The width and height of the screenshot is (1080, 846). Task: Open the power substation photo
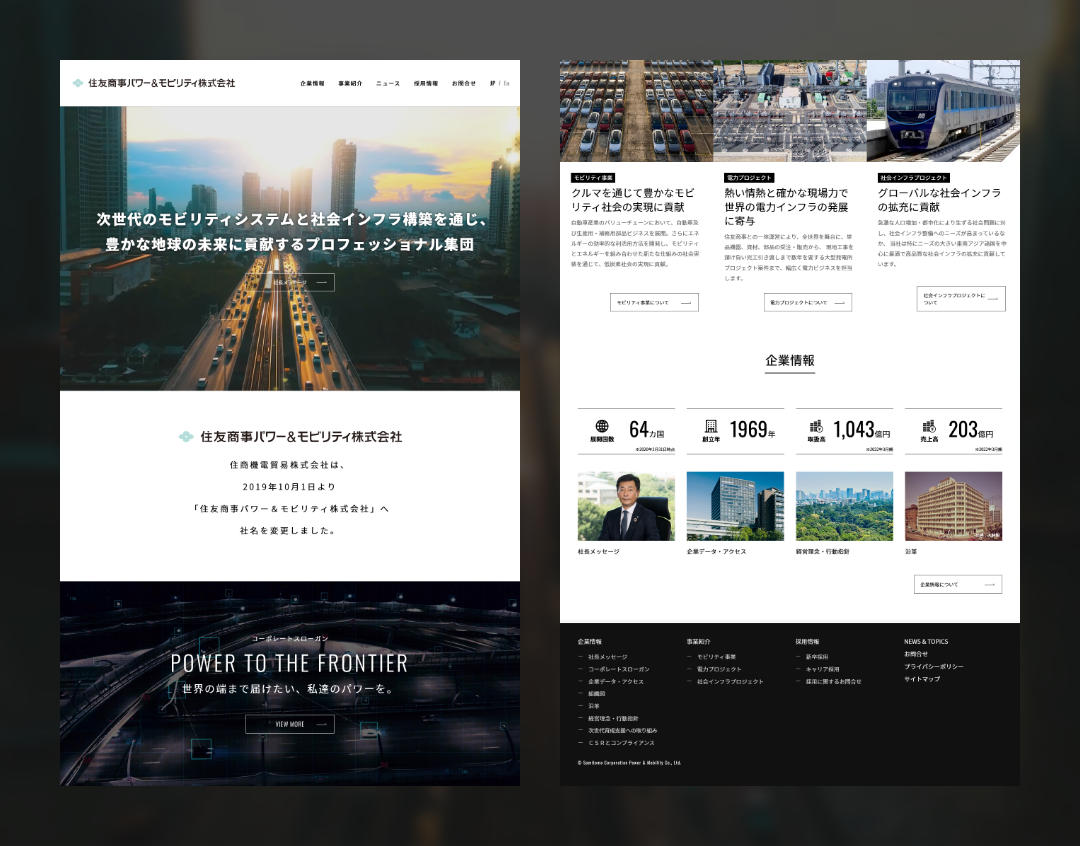[x=790, y=111]
